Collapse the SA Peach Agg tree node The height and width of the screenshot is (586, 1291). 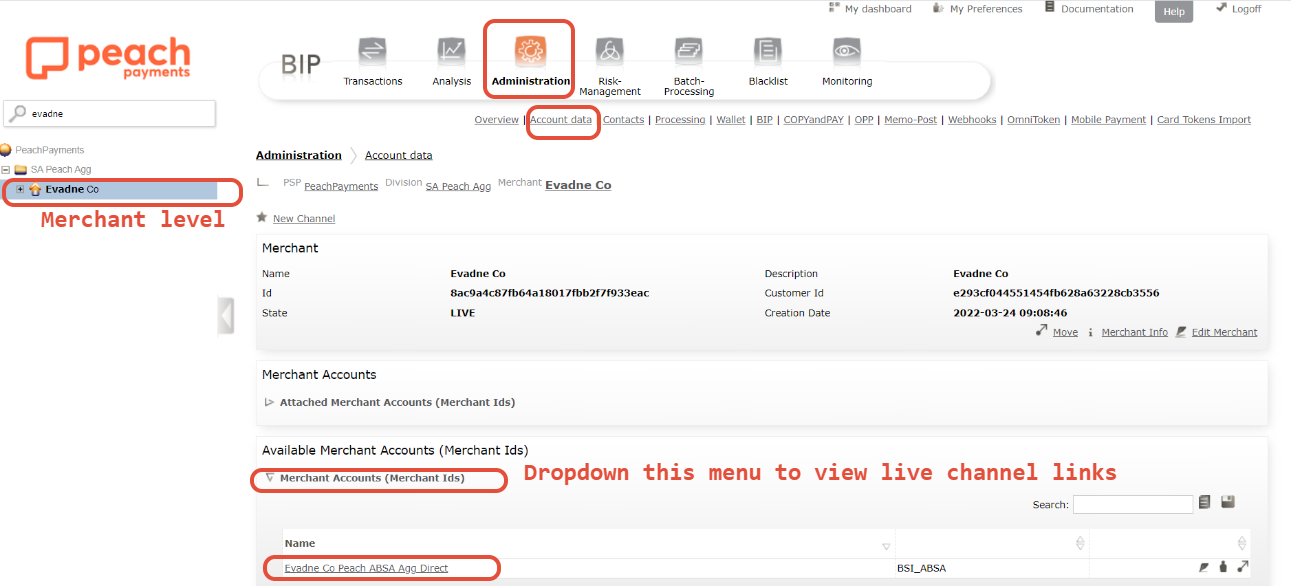[6, 170]
